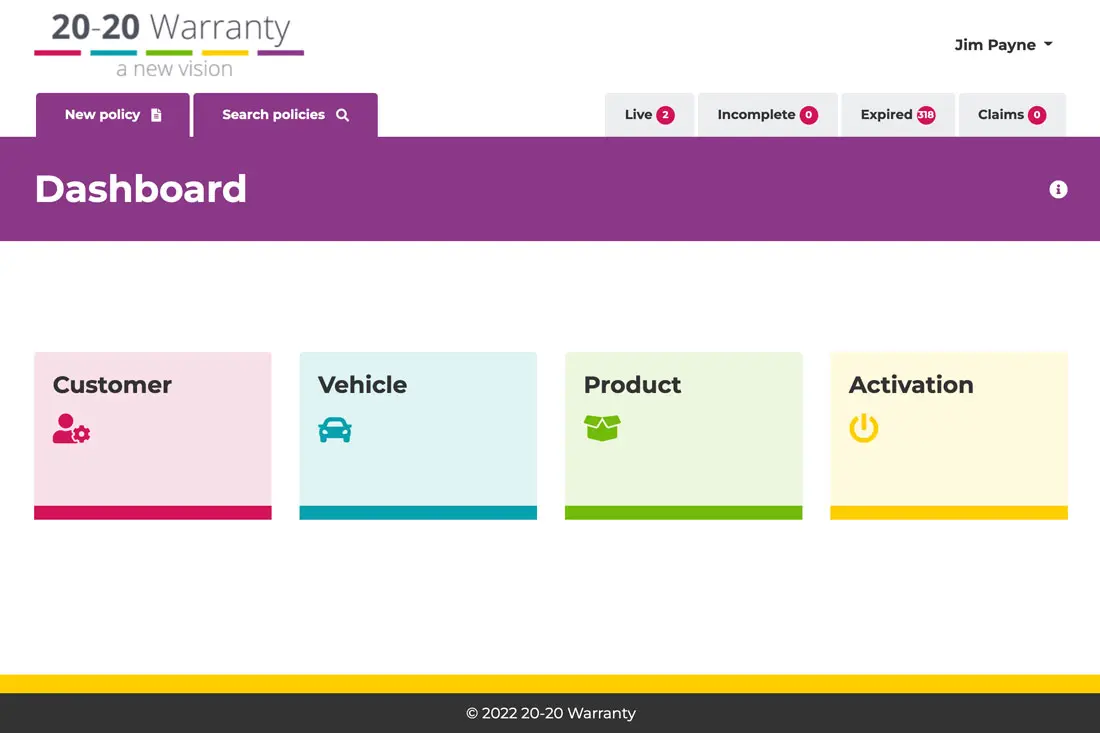Click the magnifier icon beside Search policies

pyautogui.click(x=342, y=115)
